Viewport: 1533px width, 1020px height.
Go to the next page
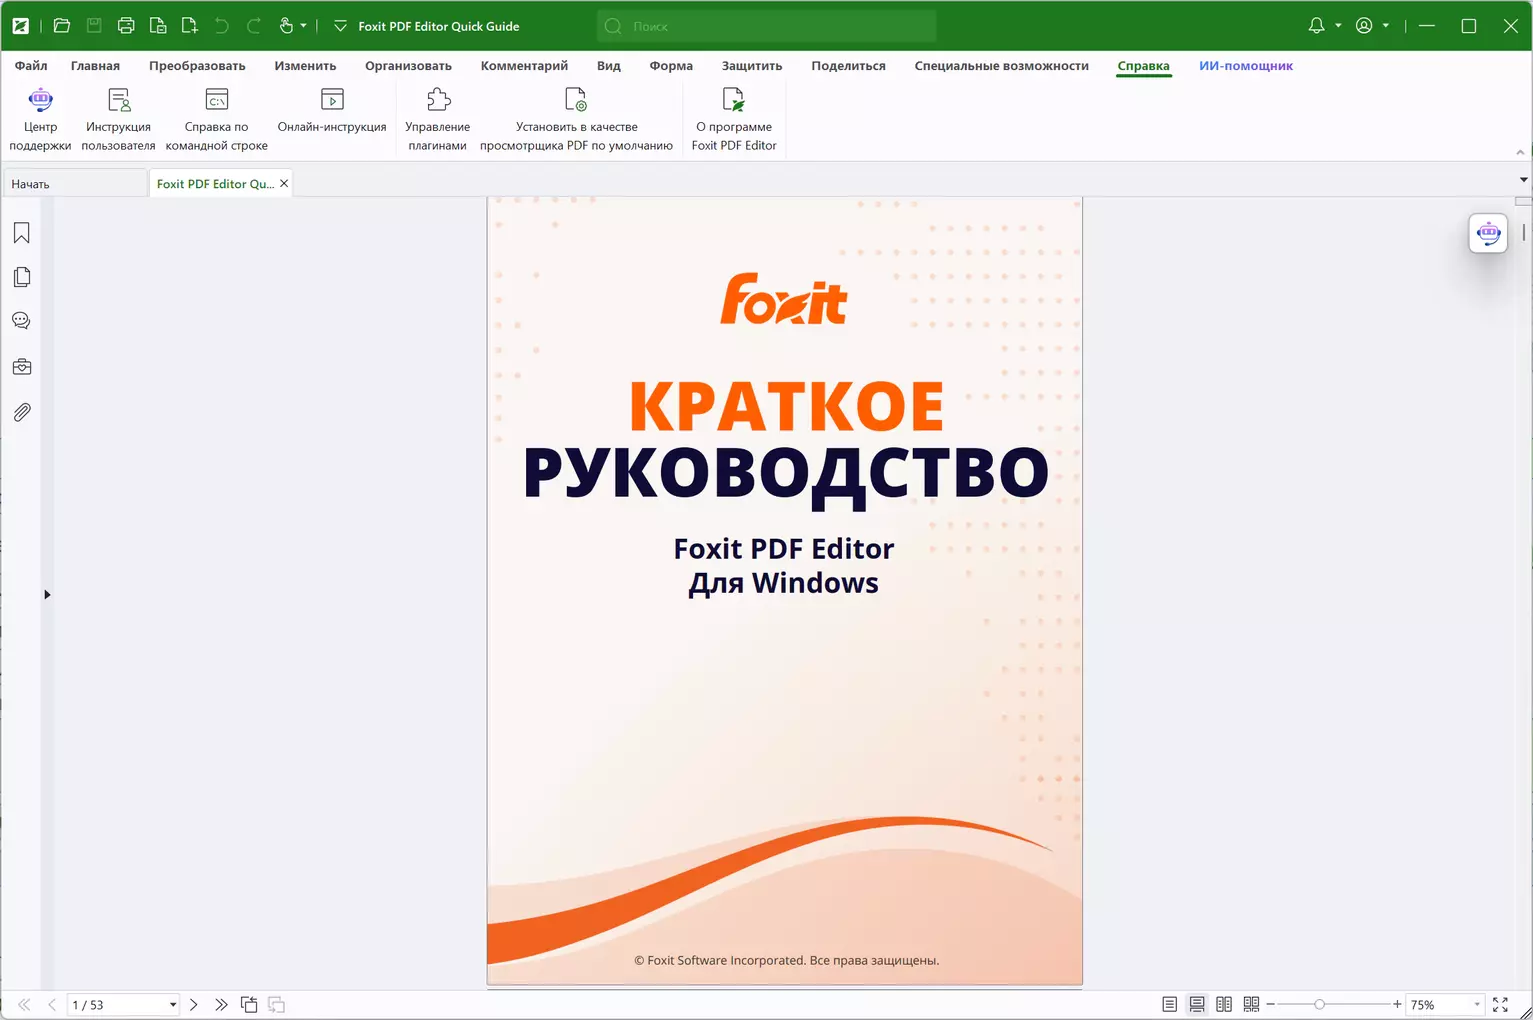click(x=194, y=1004)
